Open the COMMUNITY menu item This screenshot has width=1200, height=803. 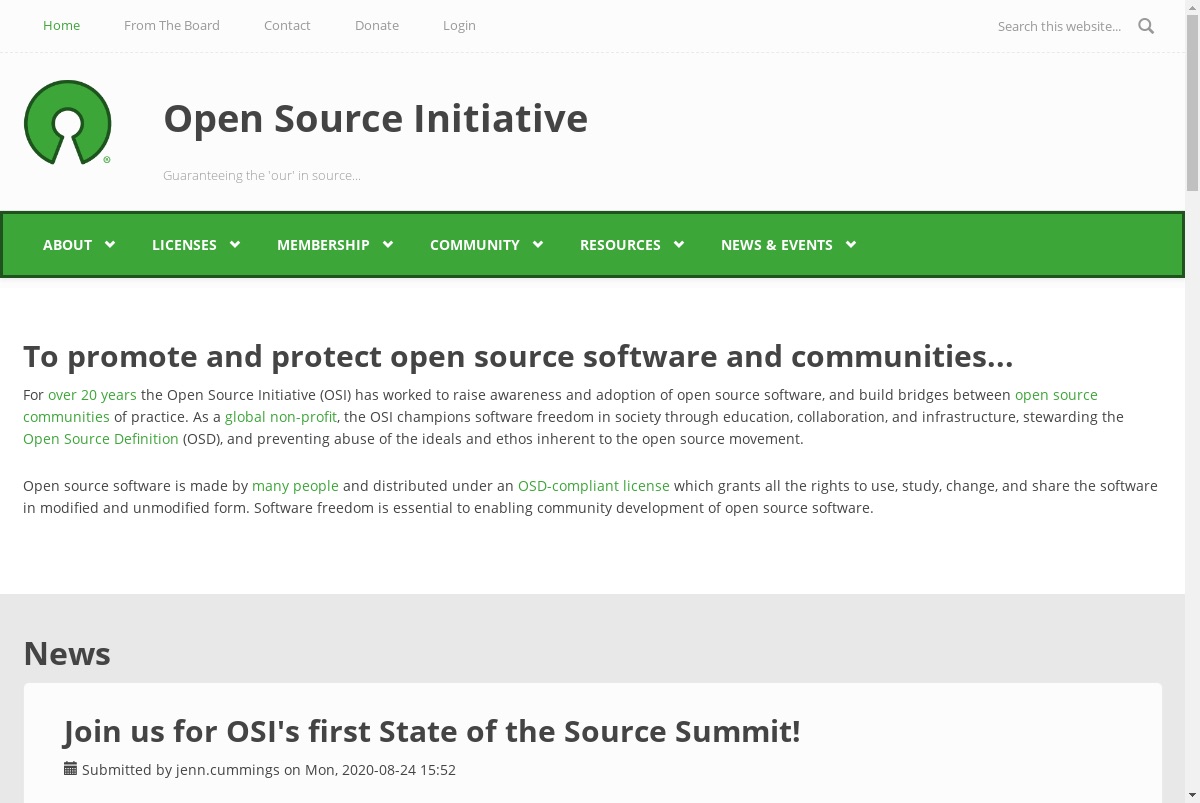pos(475,245)
